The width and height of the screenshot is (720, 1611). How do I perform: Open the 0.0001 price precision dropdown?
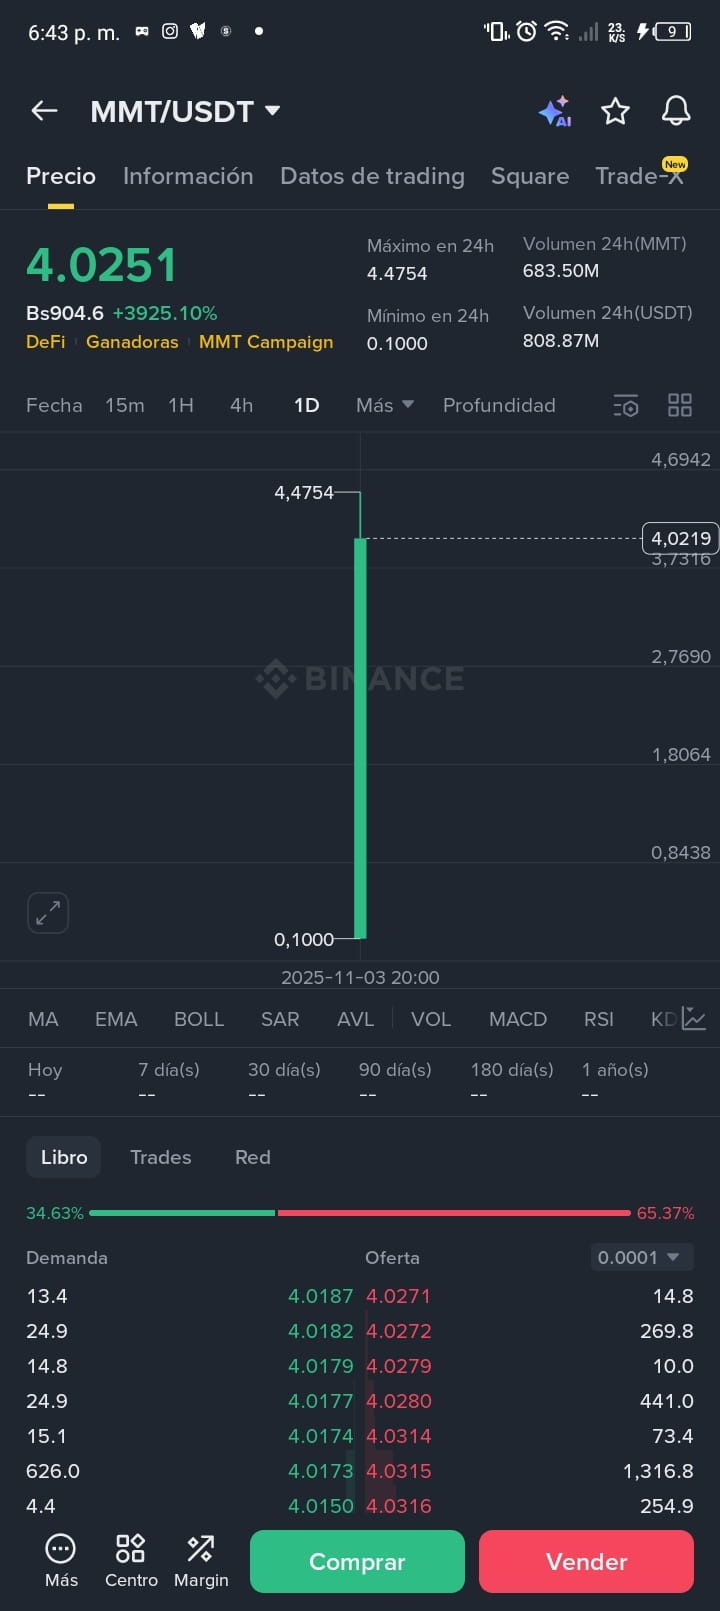click(x=639, y=1257)
